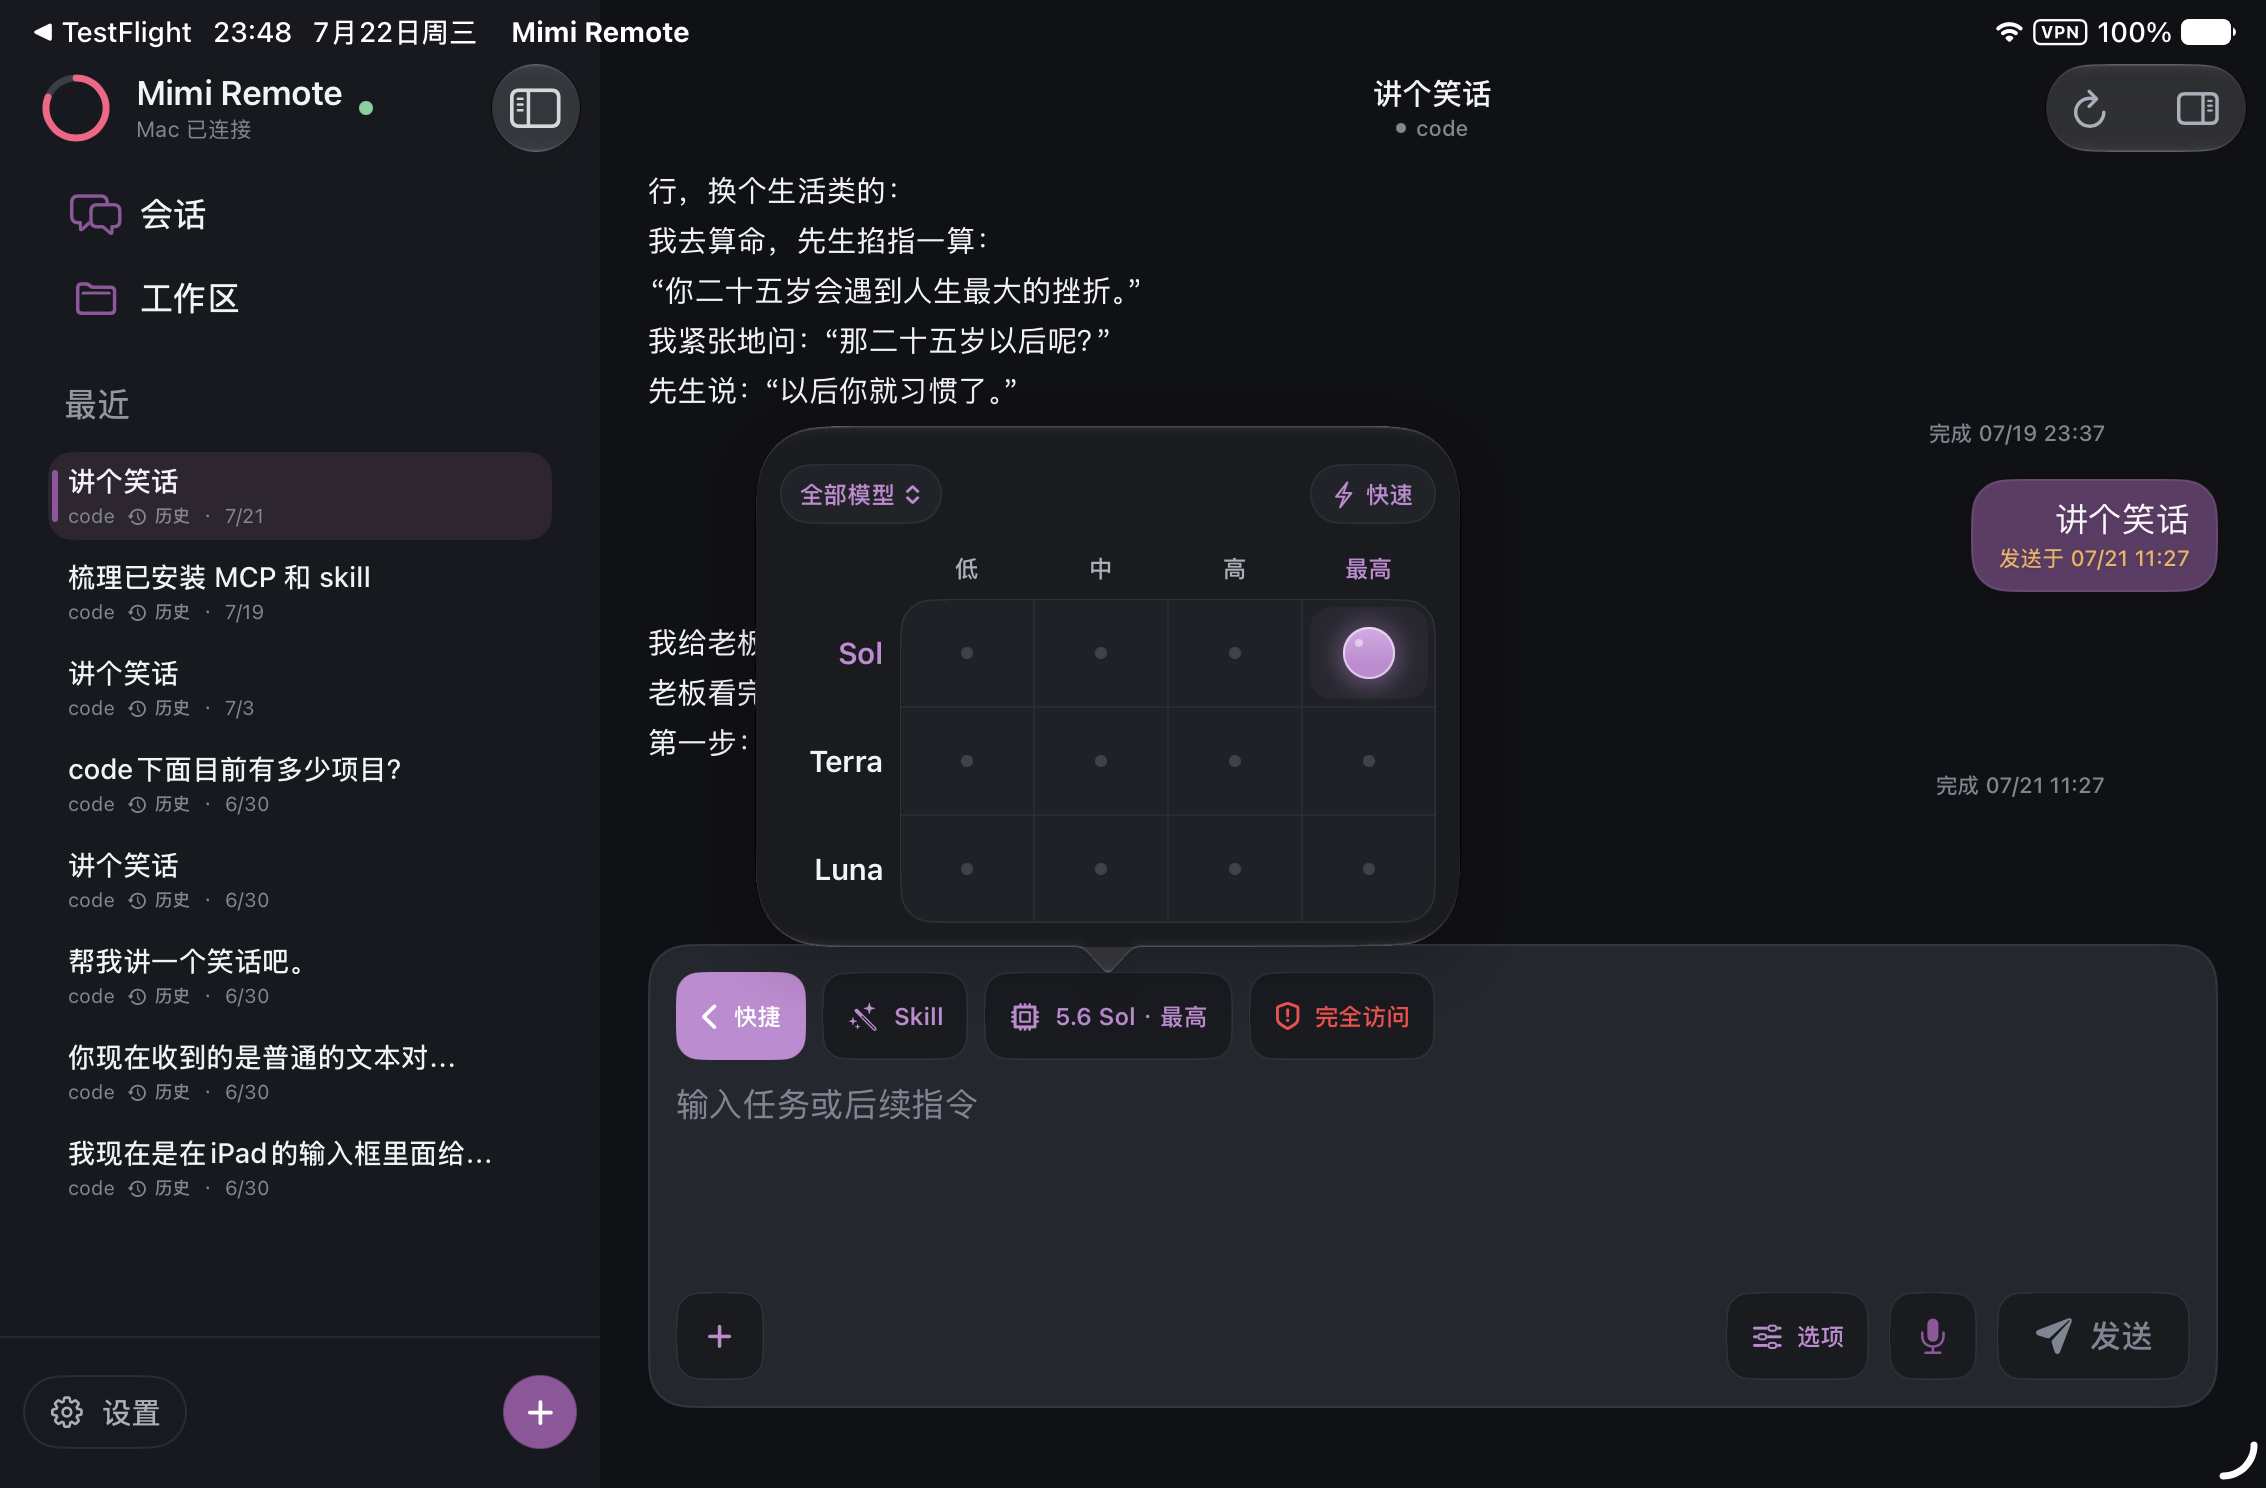The width and height of the screenshot is (2266, 1488).
Task: Select Terra at 高 effort
Action: (x=1235, y=761)
